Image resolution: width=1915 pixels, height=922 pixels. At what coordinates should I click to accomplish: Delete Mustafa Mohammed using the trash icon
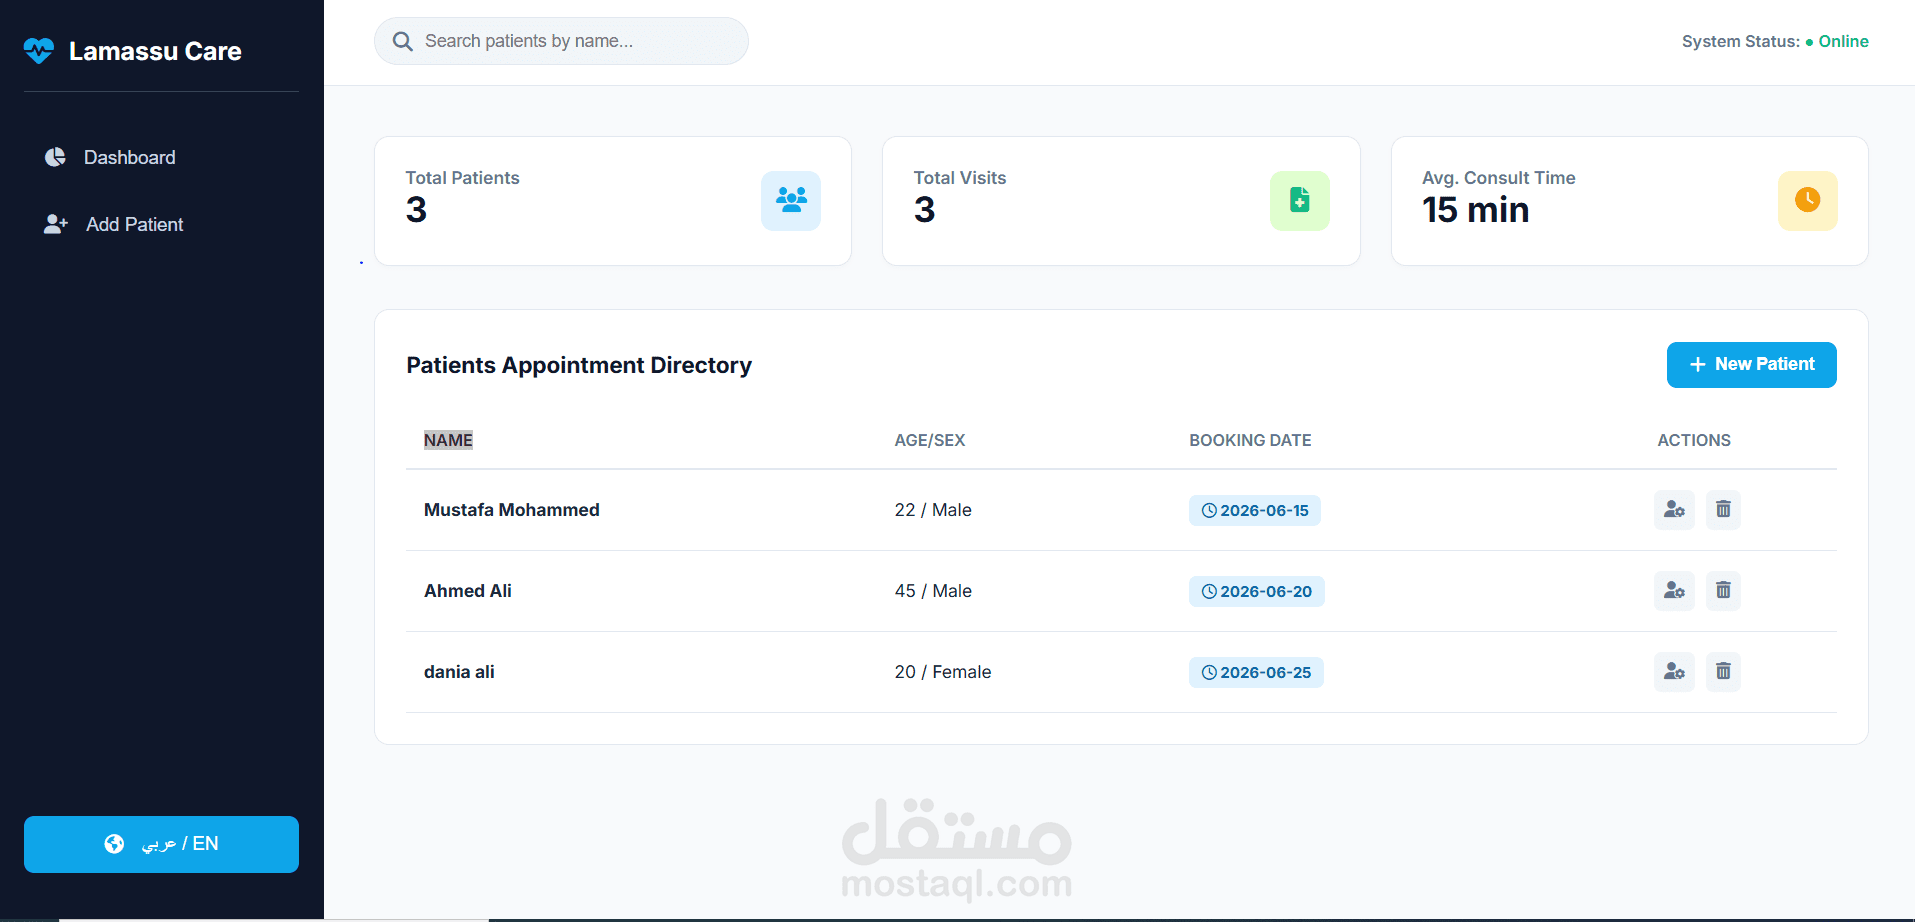pyautogui.click(x=1723, y=510)
